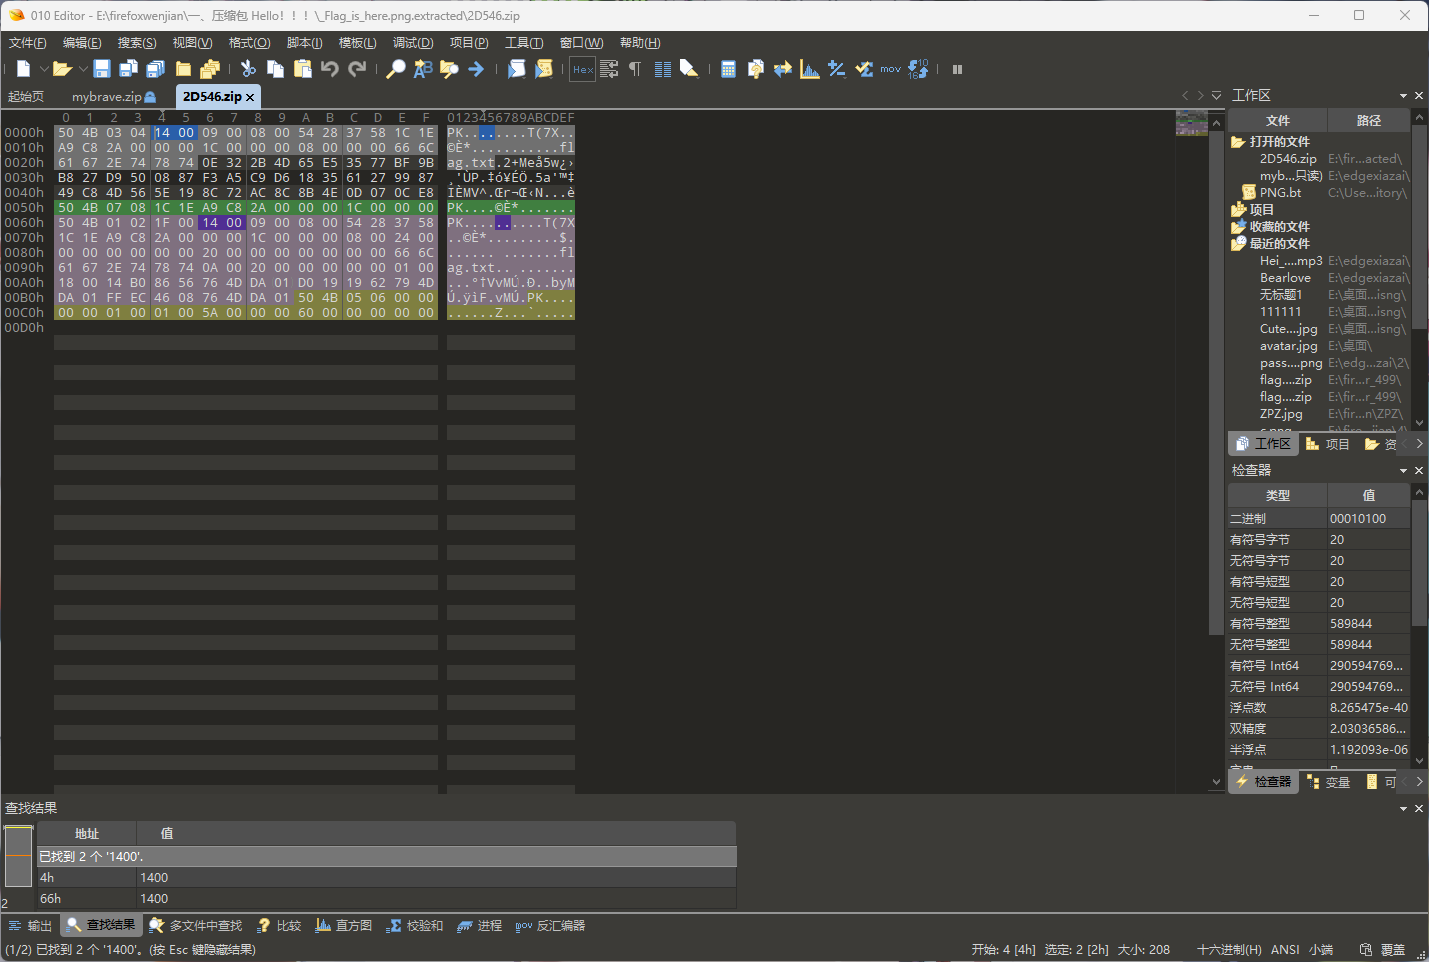Open the 模板(L) menu
1429x962 pixels.
click(x=357, y=43)
